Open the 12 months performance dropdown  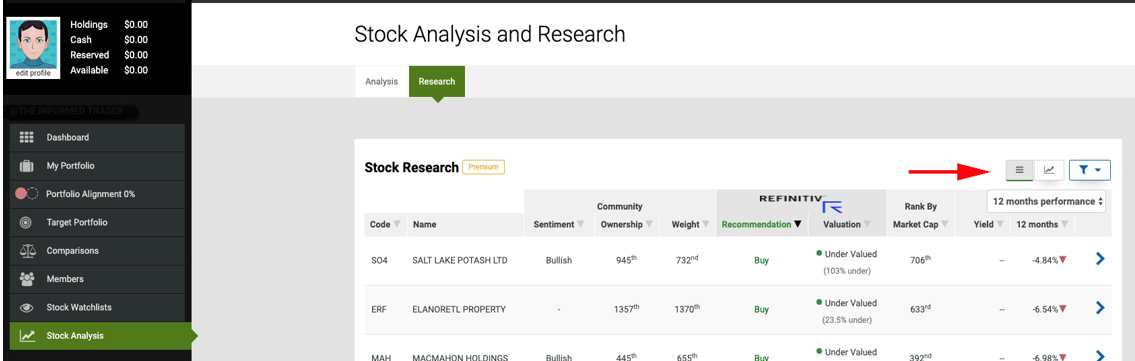point(1047,201)
